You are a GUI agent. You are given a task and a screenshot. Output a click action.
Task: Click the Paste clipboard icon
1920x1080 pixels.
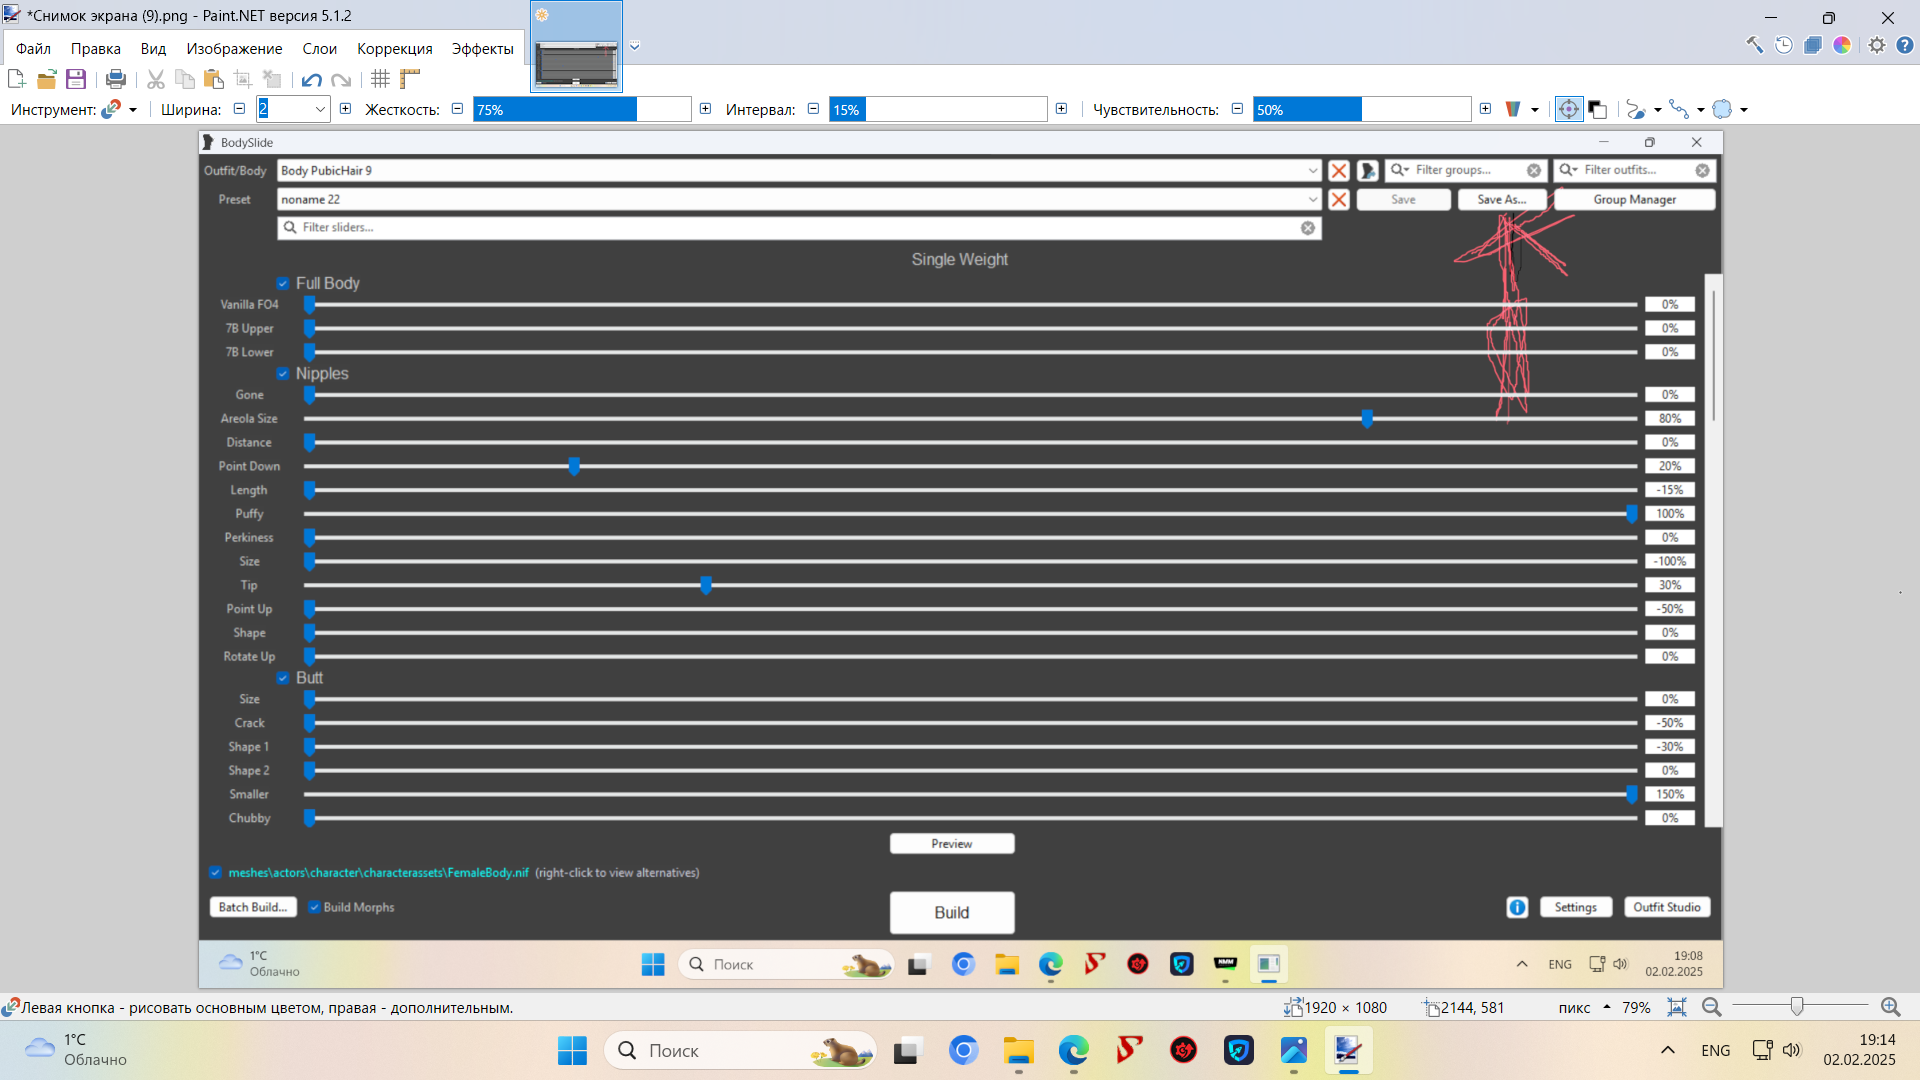213,79
